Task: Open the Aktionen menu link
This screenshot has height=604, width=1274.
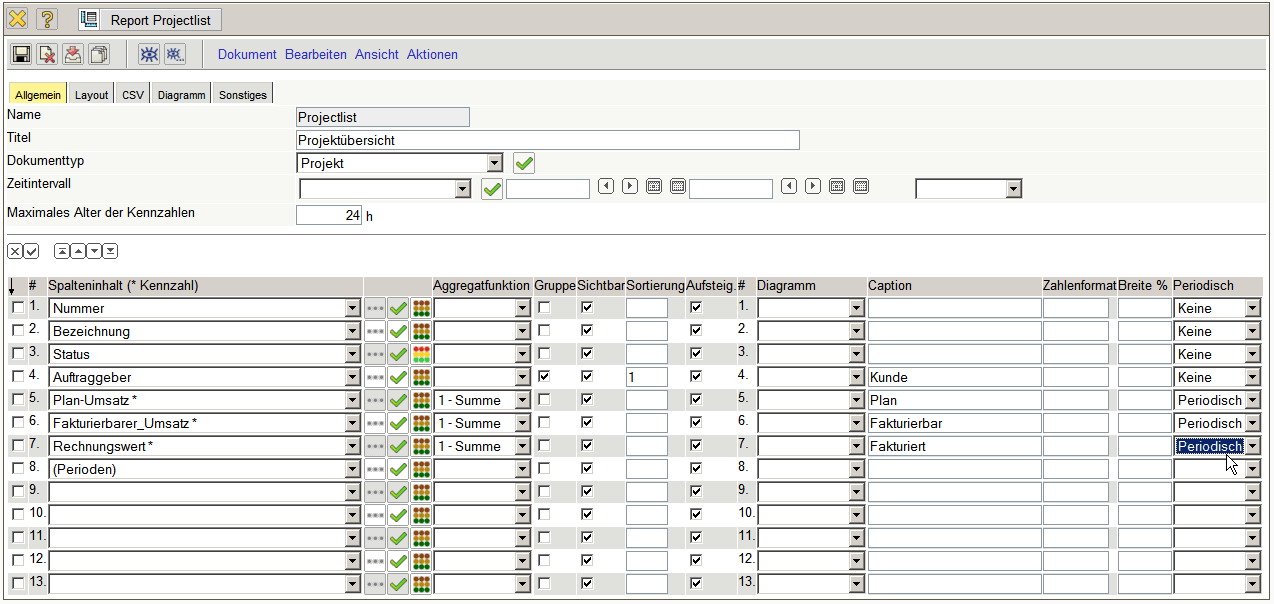Action: click(x=432, y=55)
